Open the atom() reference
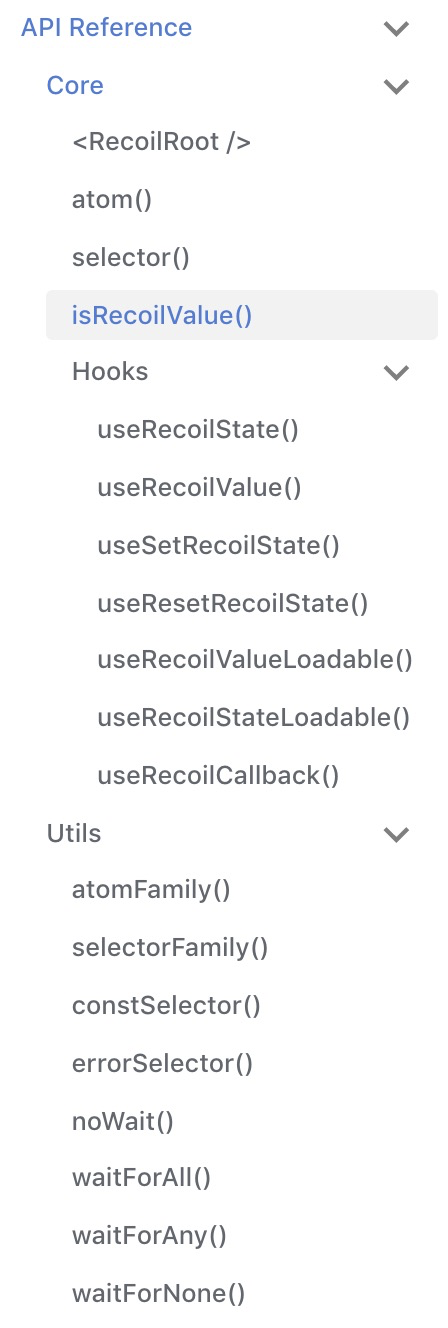This screenshot has width=448, height=1328. [x=112, y=200]
